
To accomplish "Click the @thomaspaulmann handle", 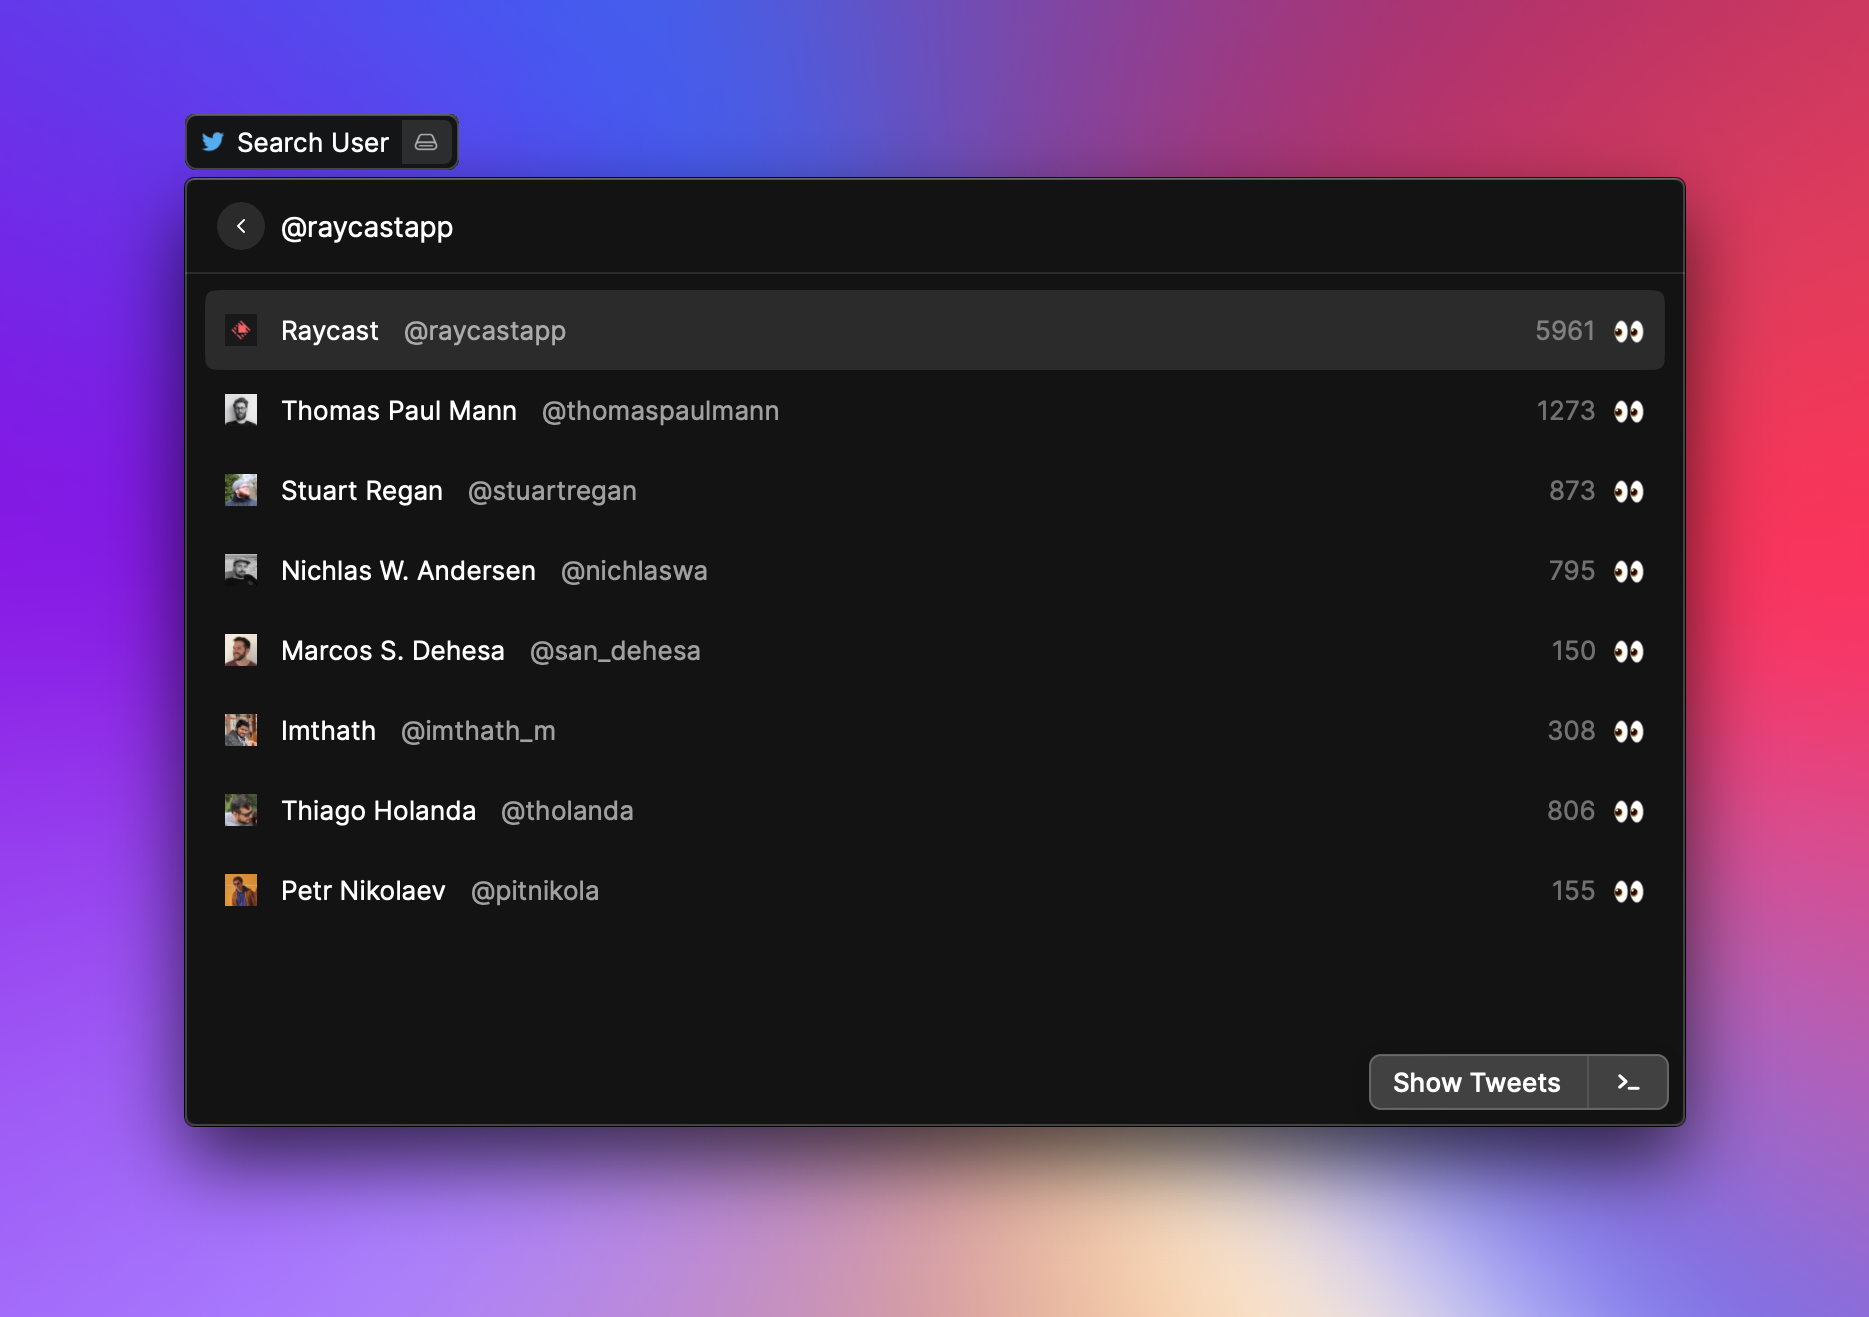I will point(660,411).
